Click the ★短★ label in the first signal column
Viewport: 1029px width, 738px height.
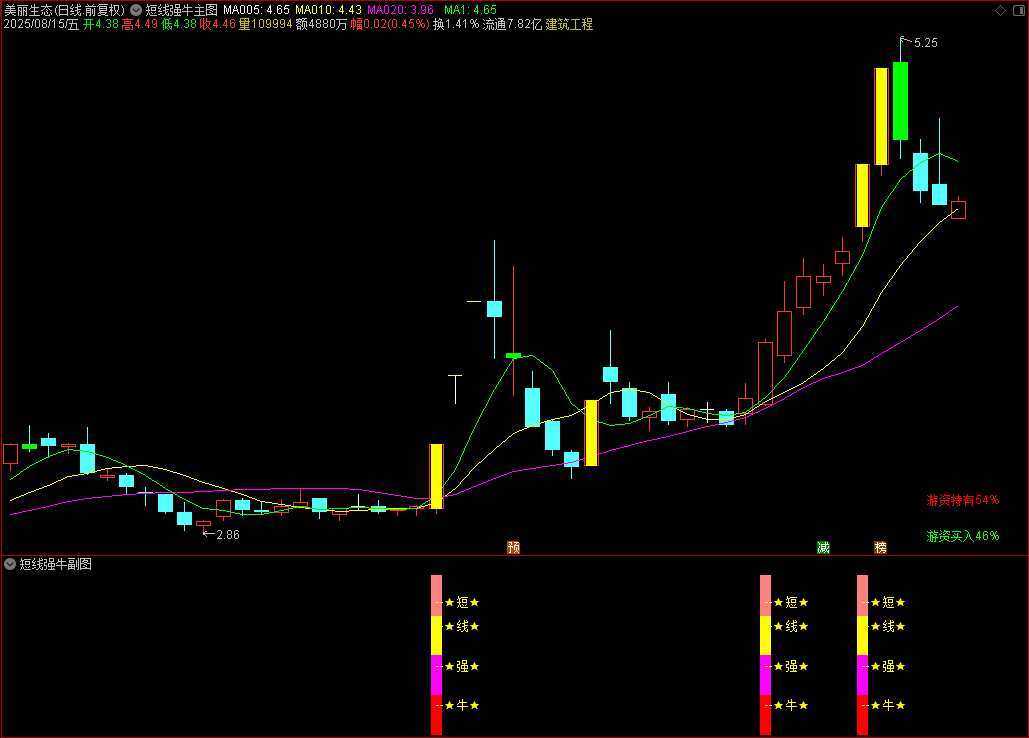[462, 602]
